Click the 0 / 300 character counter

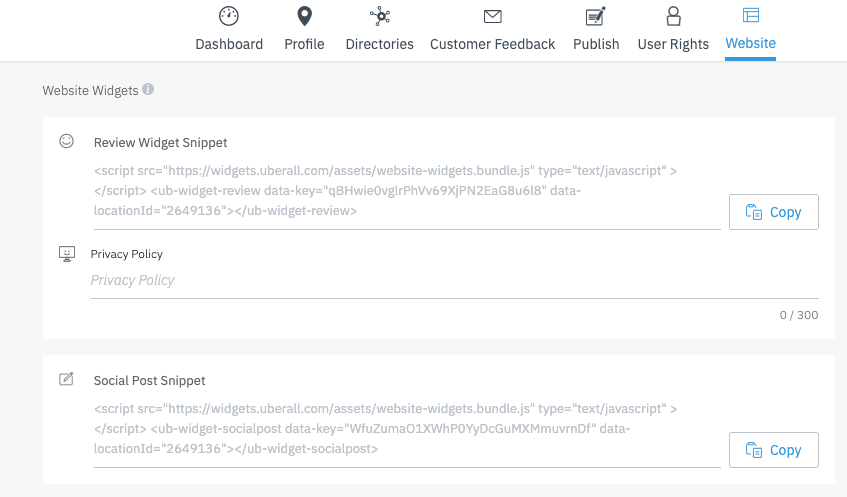pos(799,315)
